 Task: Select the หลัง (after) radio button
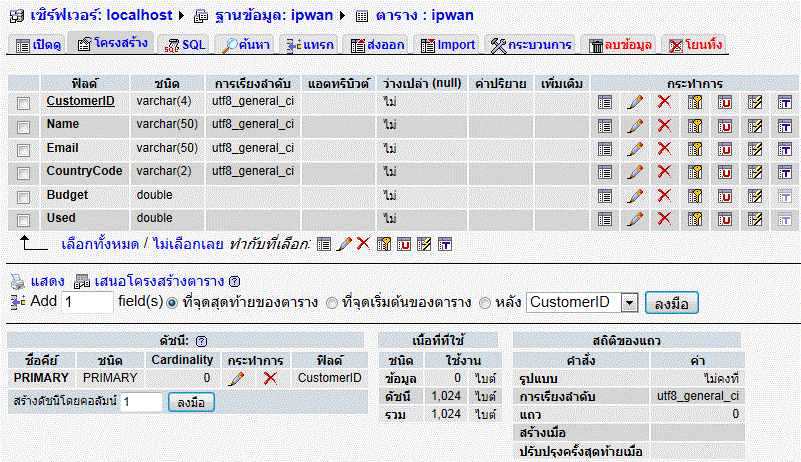tap(486, 302)
